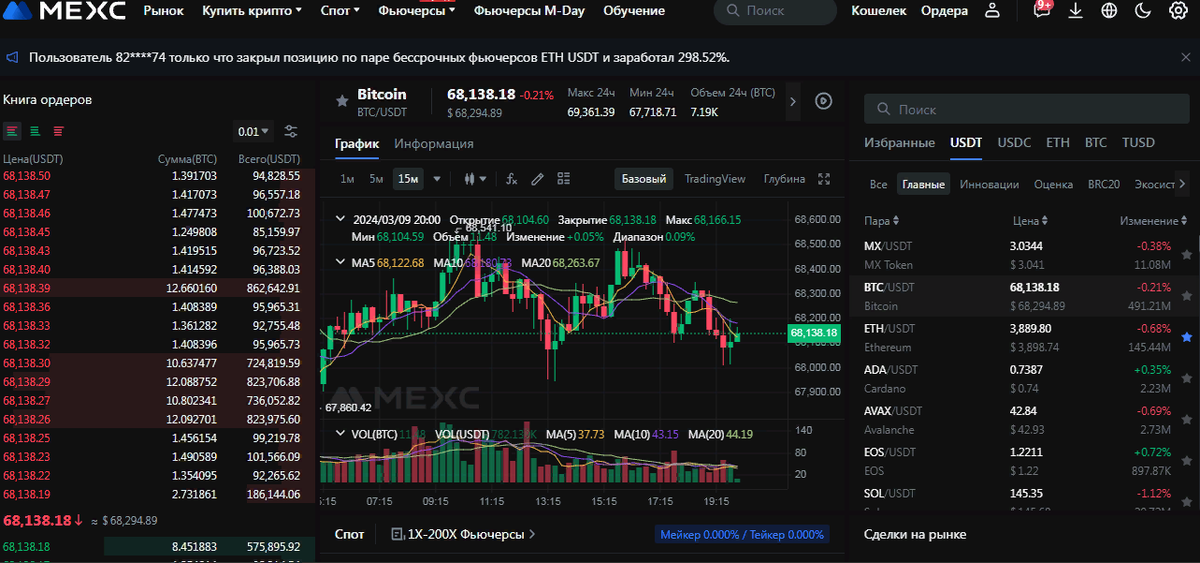Image resolution: width=1200 pixels, height=563 pixels.
Task: Select the BRC20 category tab
Action: tap(1103, 184)
